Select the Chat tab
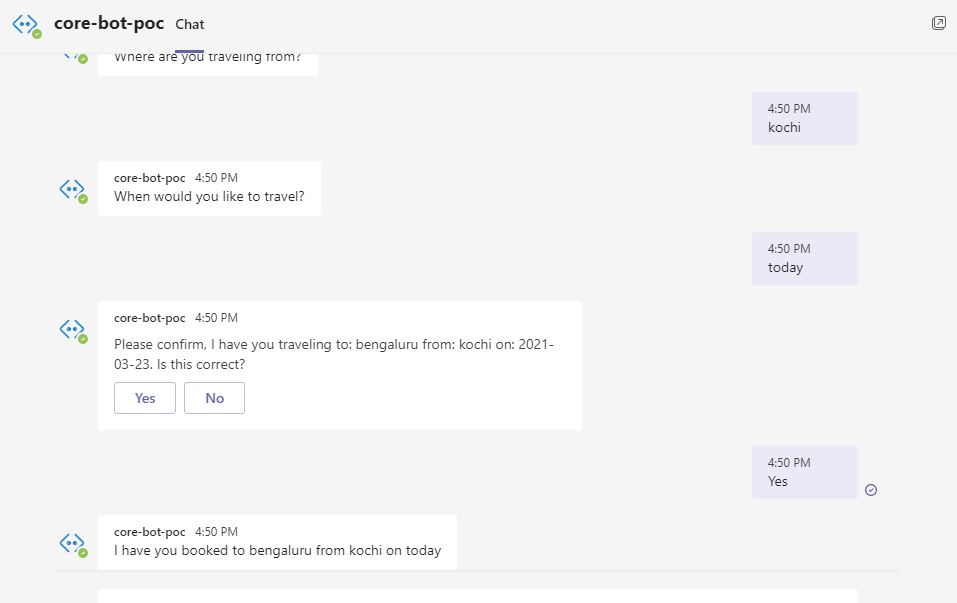This screenshot has height=603, width=957. pos(189,24)
